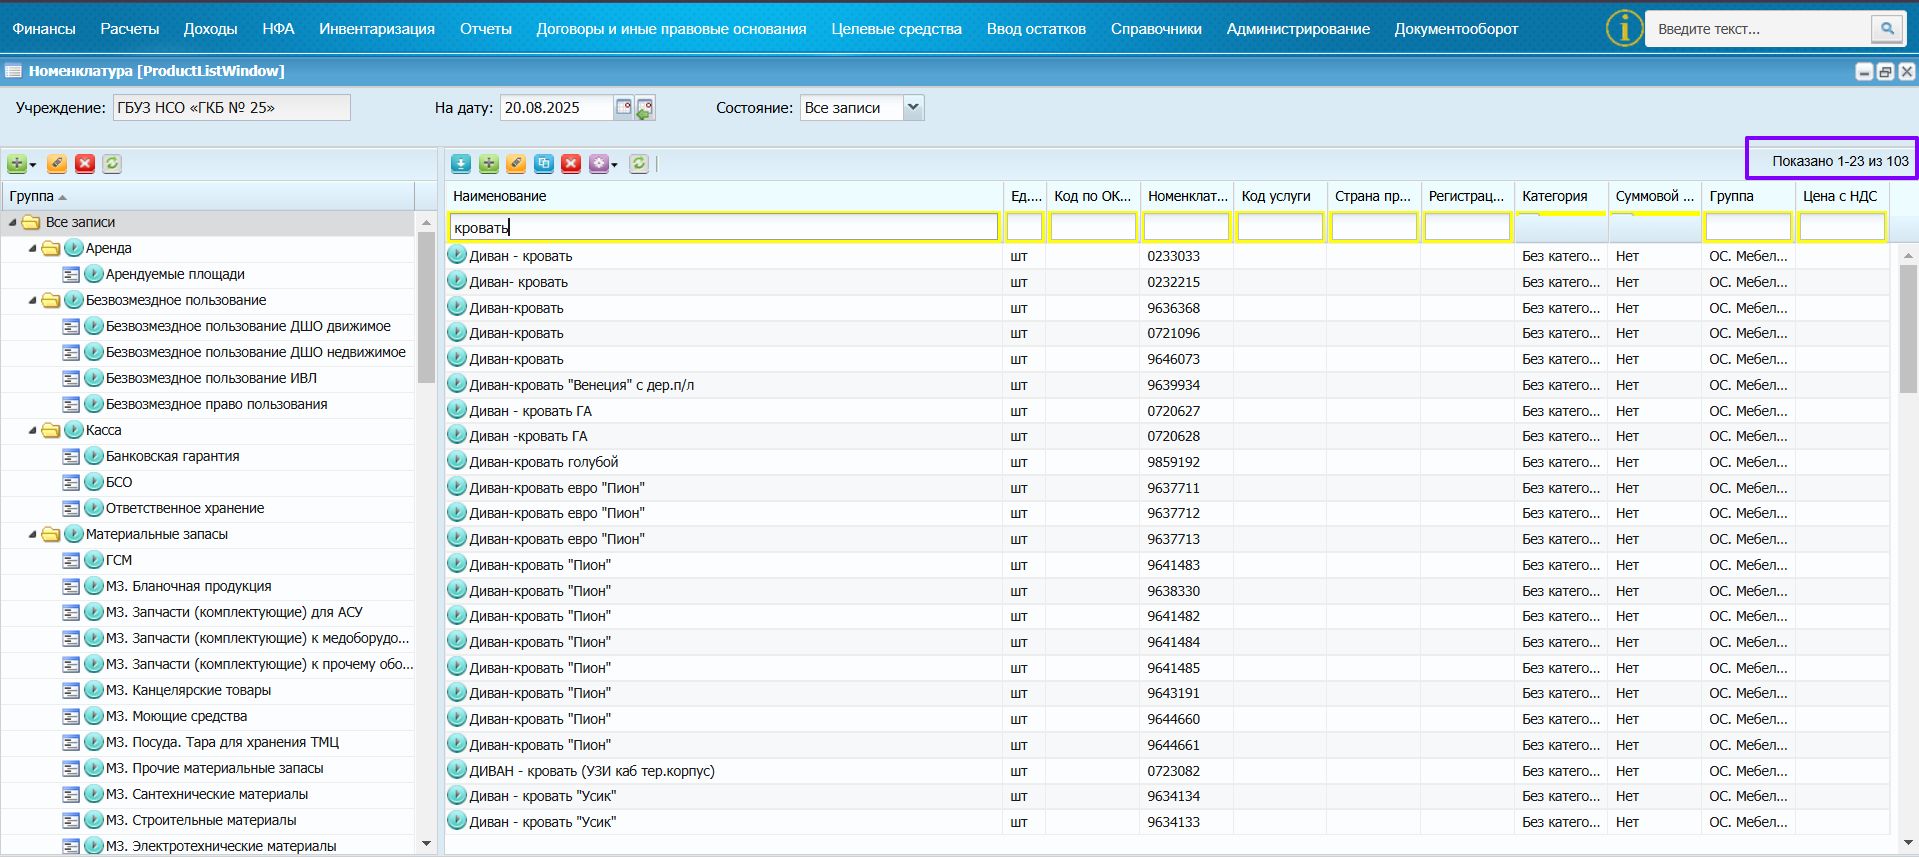Screen dimensions: 1919x857
Task: Sort tree by Группа header
Action: coord(207,196)
